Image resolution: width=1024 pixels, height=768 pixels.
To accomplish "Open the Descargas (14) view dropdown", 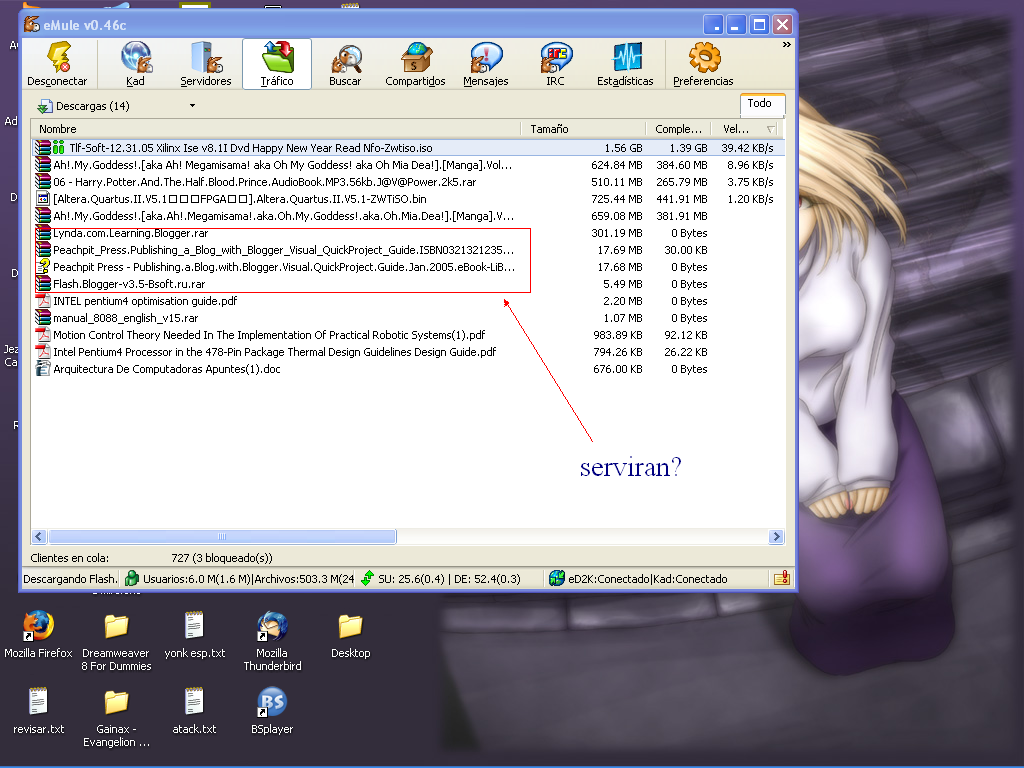I will 192,106.
